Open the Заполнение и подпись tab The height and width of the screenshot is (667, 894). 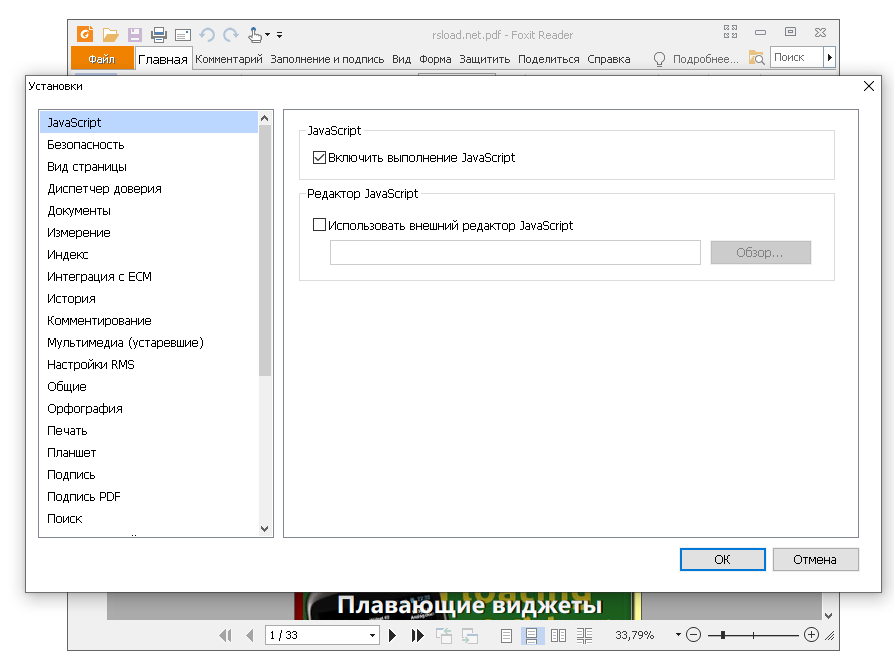point(327,59)
